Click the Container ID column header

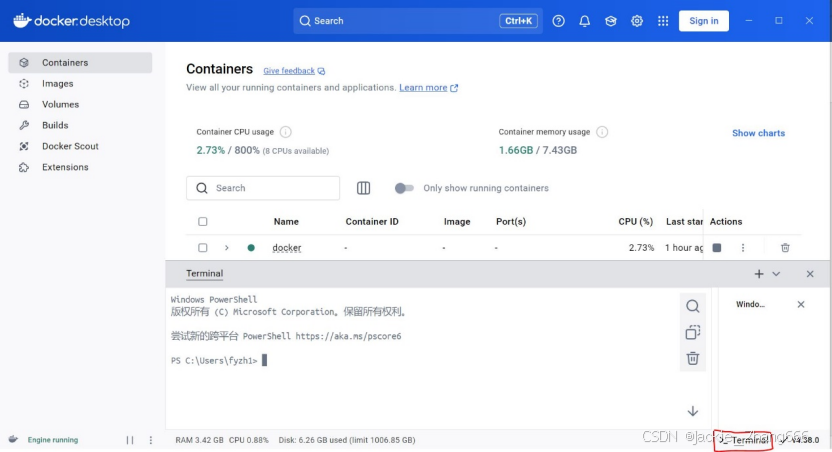point(371,222)
